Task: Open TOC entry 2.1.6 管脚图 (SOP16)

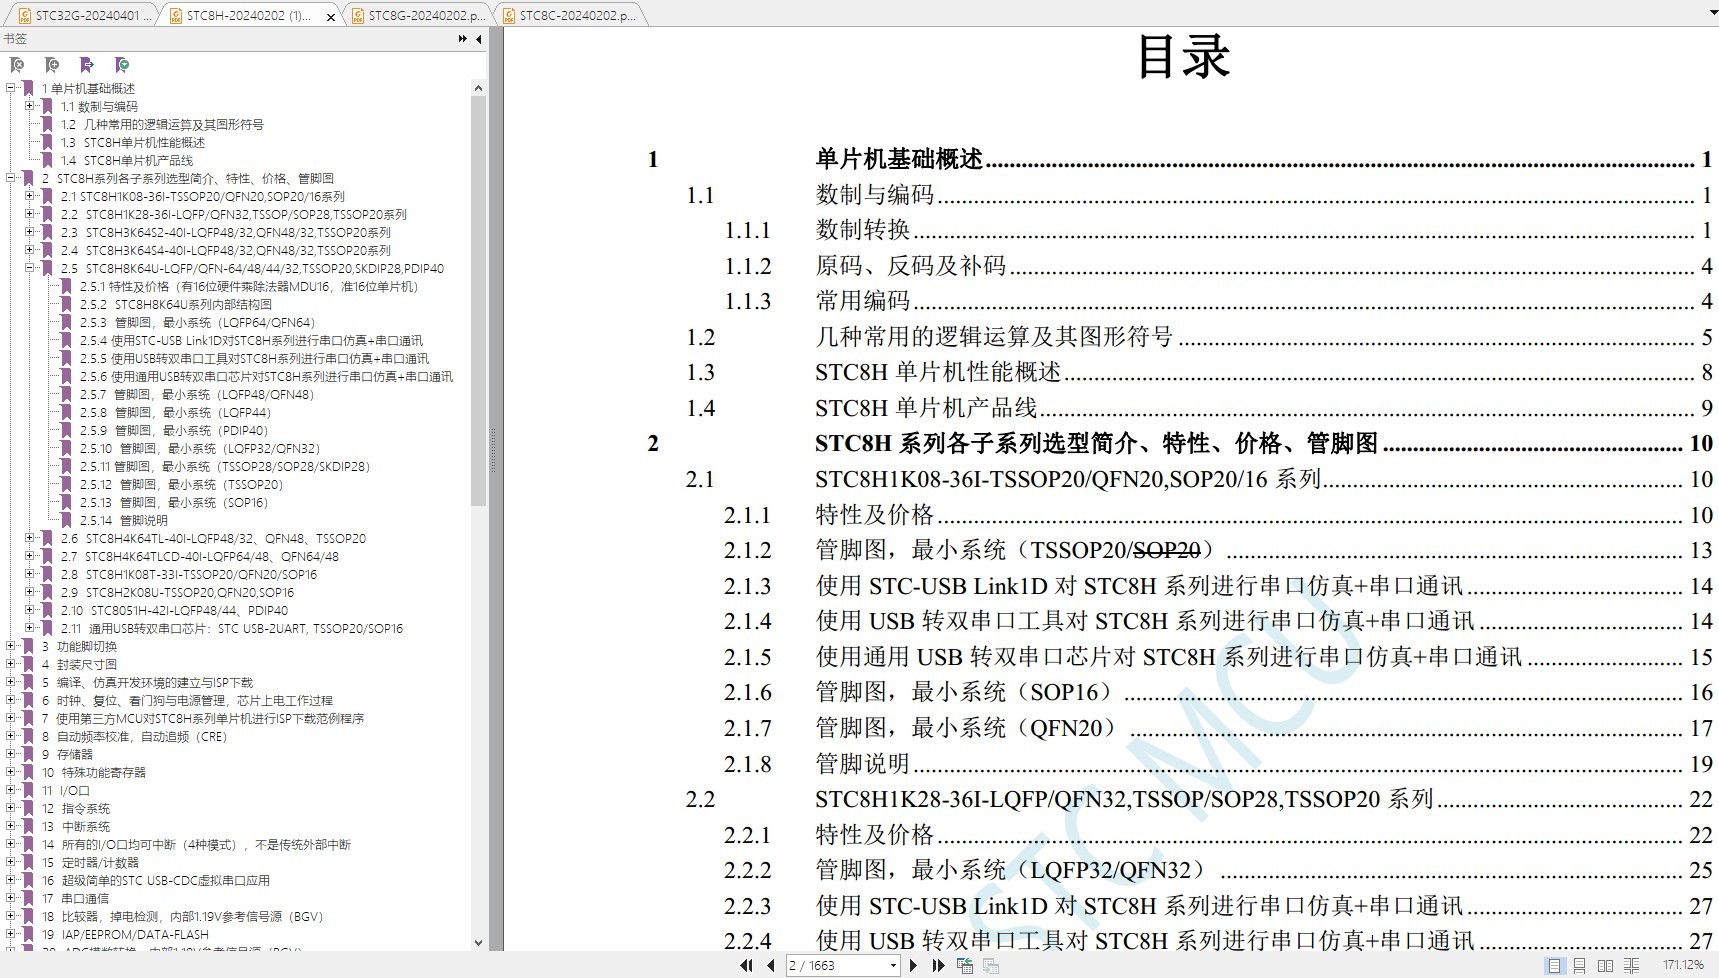Action: (x=1218, y=693)
